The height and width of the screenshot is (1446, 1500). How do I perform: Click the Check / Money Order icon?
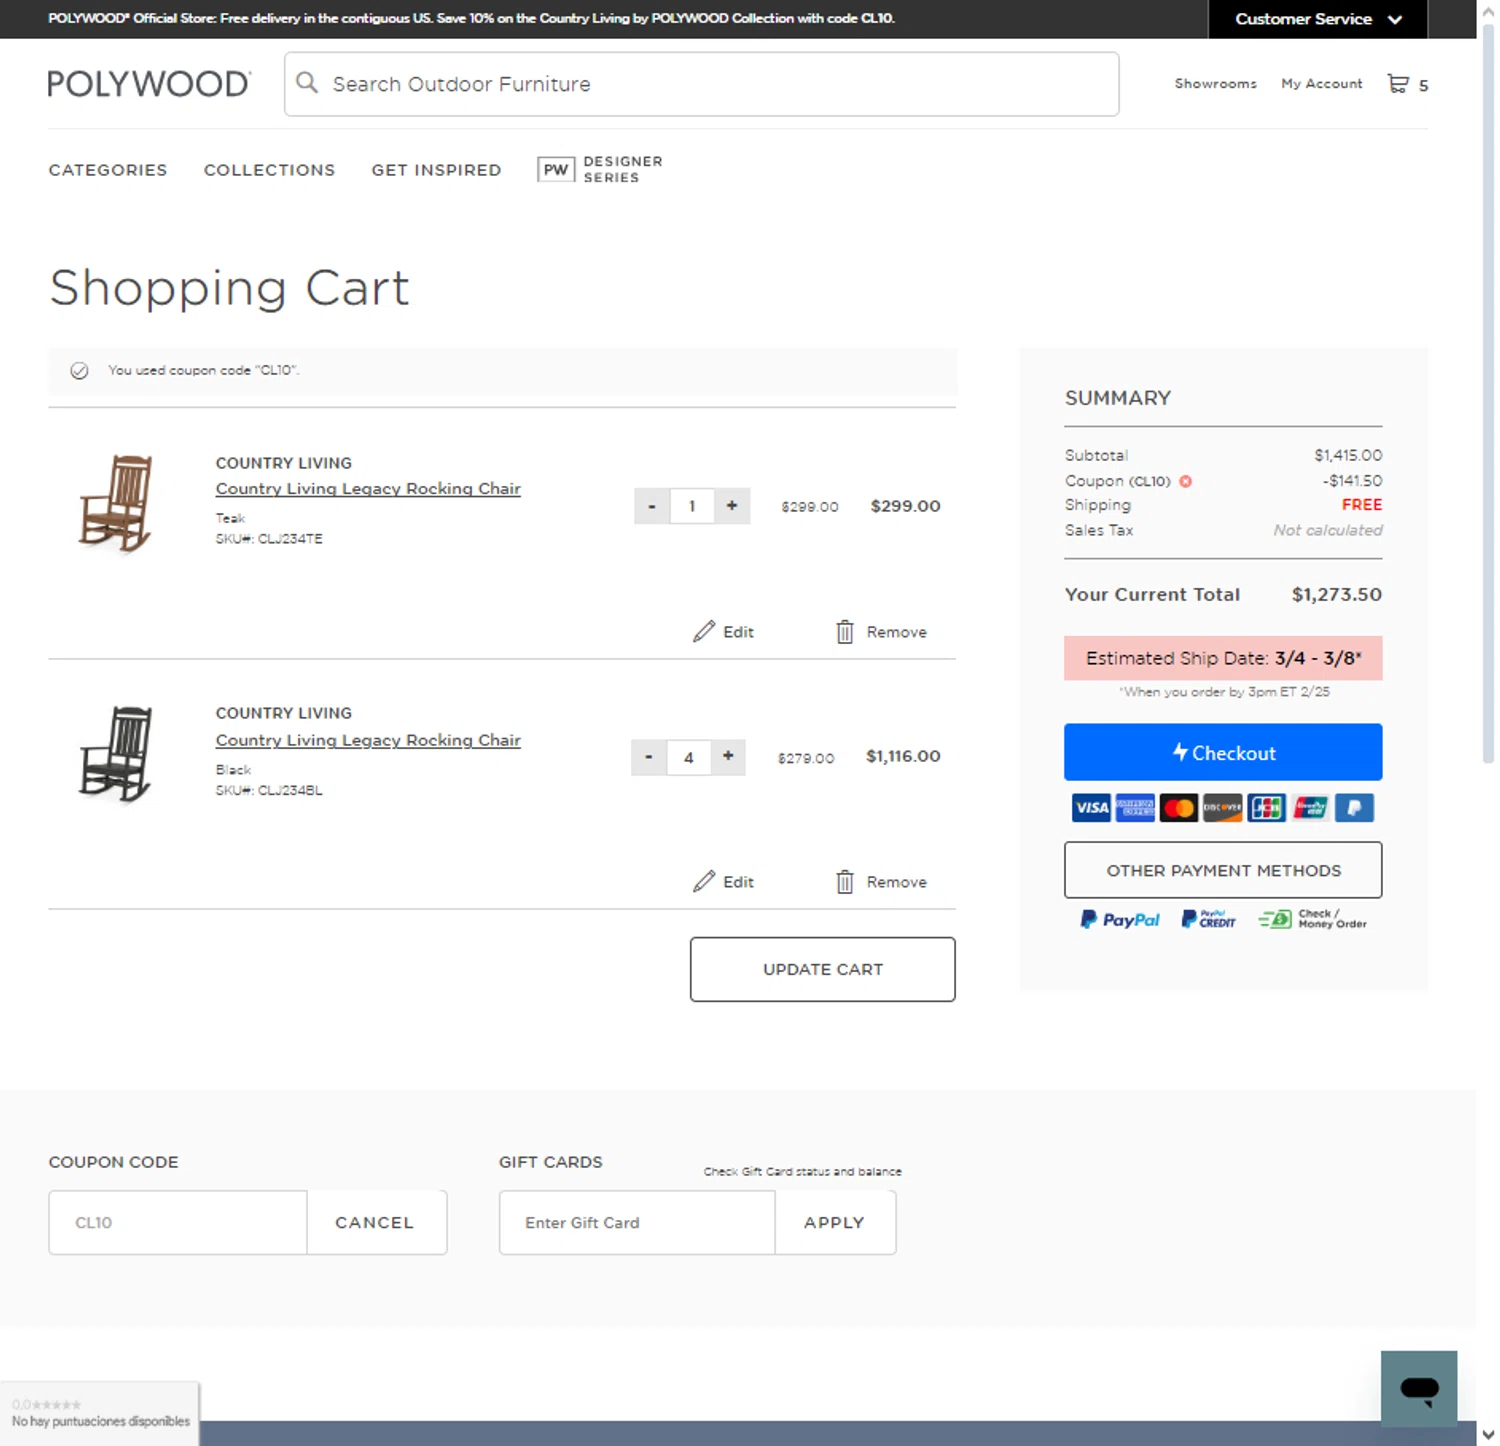coord(1313,919)
